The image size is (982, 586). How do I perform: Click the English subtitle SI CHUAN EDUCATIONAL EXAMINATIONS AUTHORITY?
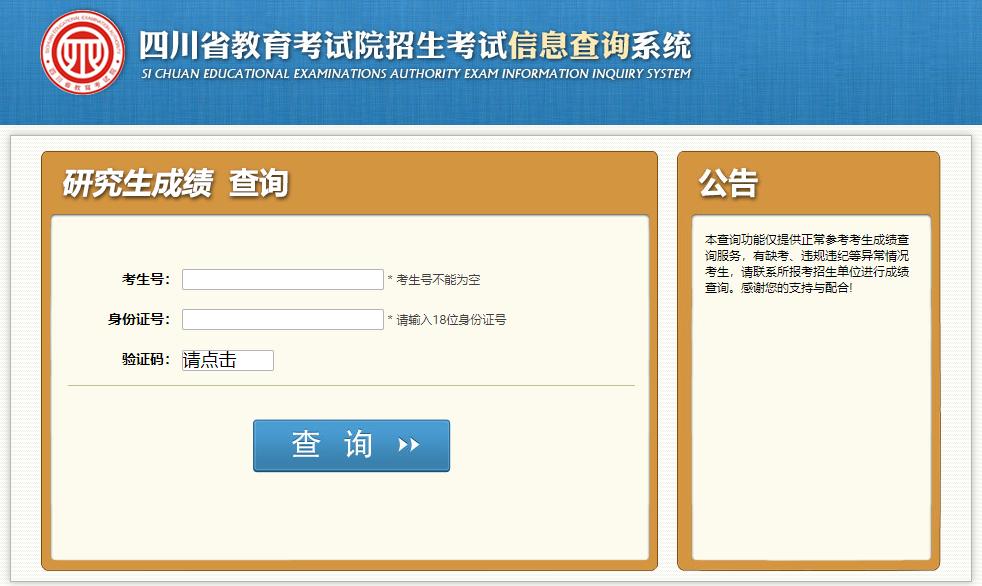click(416, 73)
